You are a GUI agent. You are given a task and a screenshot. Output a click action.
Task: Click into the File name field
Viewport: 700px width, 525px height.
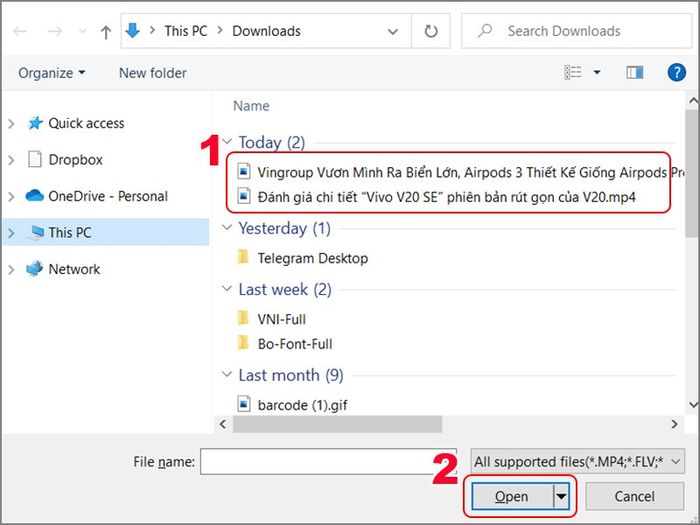328,462
